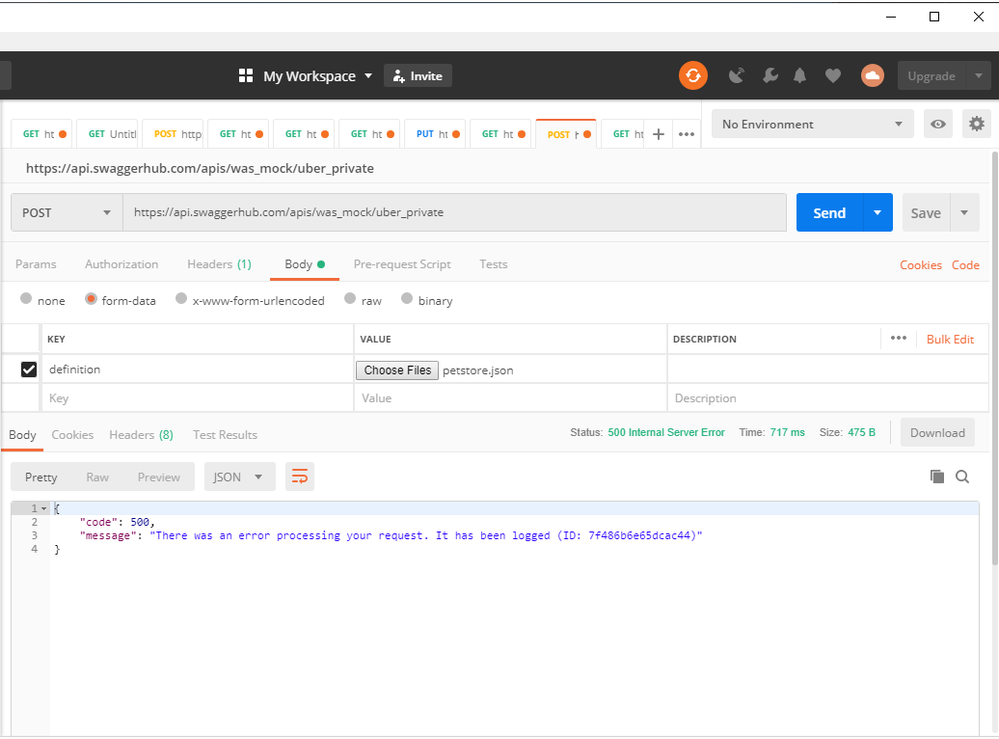Add a new request tab
This screenshot has width=999, height=739.
[x=658, y=134]
